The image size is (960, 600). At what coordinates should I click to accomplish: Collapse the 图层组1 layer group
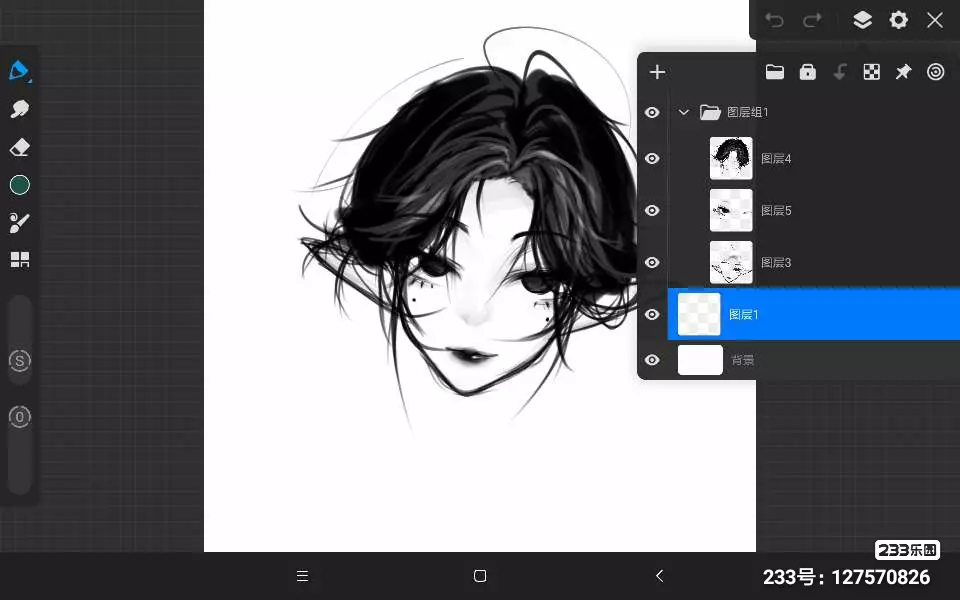point(684,113)
